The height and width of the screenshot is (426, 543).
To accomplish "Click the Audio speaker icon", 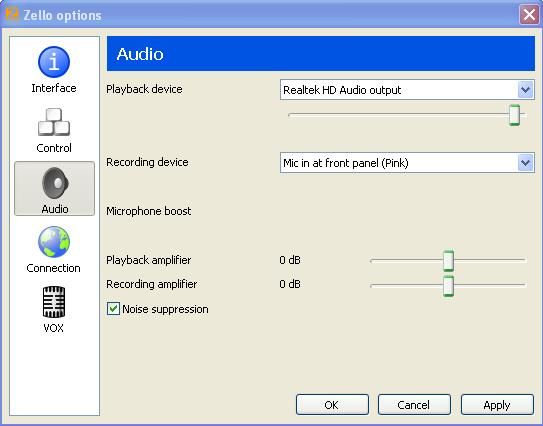I will point(55,183).
